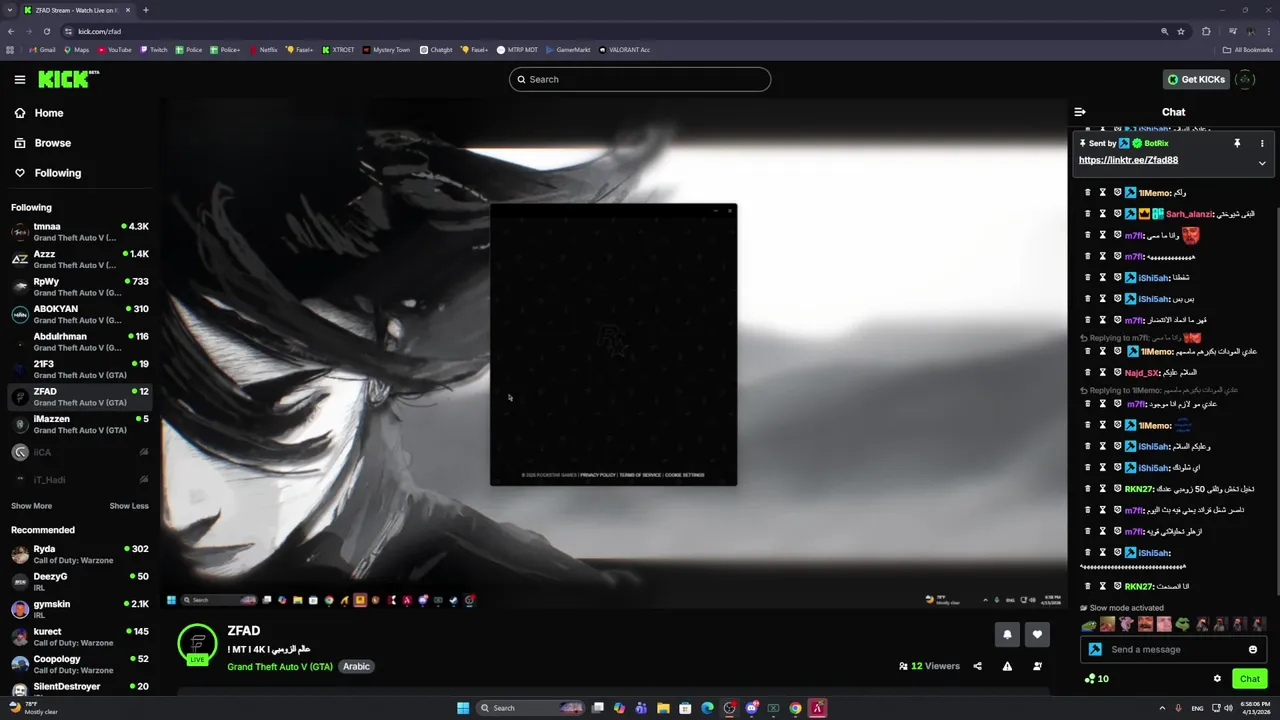Open pinned message three-dot options
This screenshot has width=1280, height=720.
(1262, 143)
